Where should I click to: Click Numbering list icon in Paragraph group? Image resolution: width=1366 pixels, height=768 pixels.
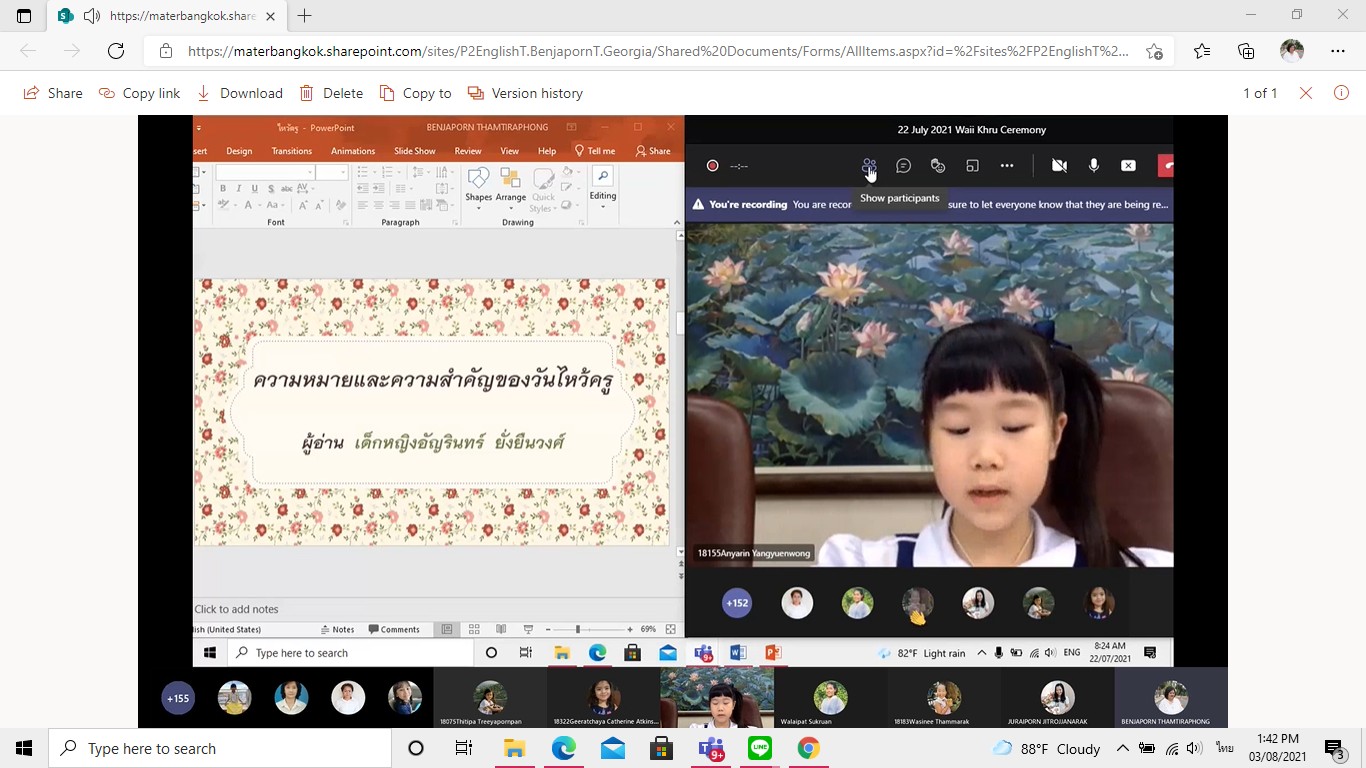click(x=388, y=173)
